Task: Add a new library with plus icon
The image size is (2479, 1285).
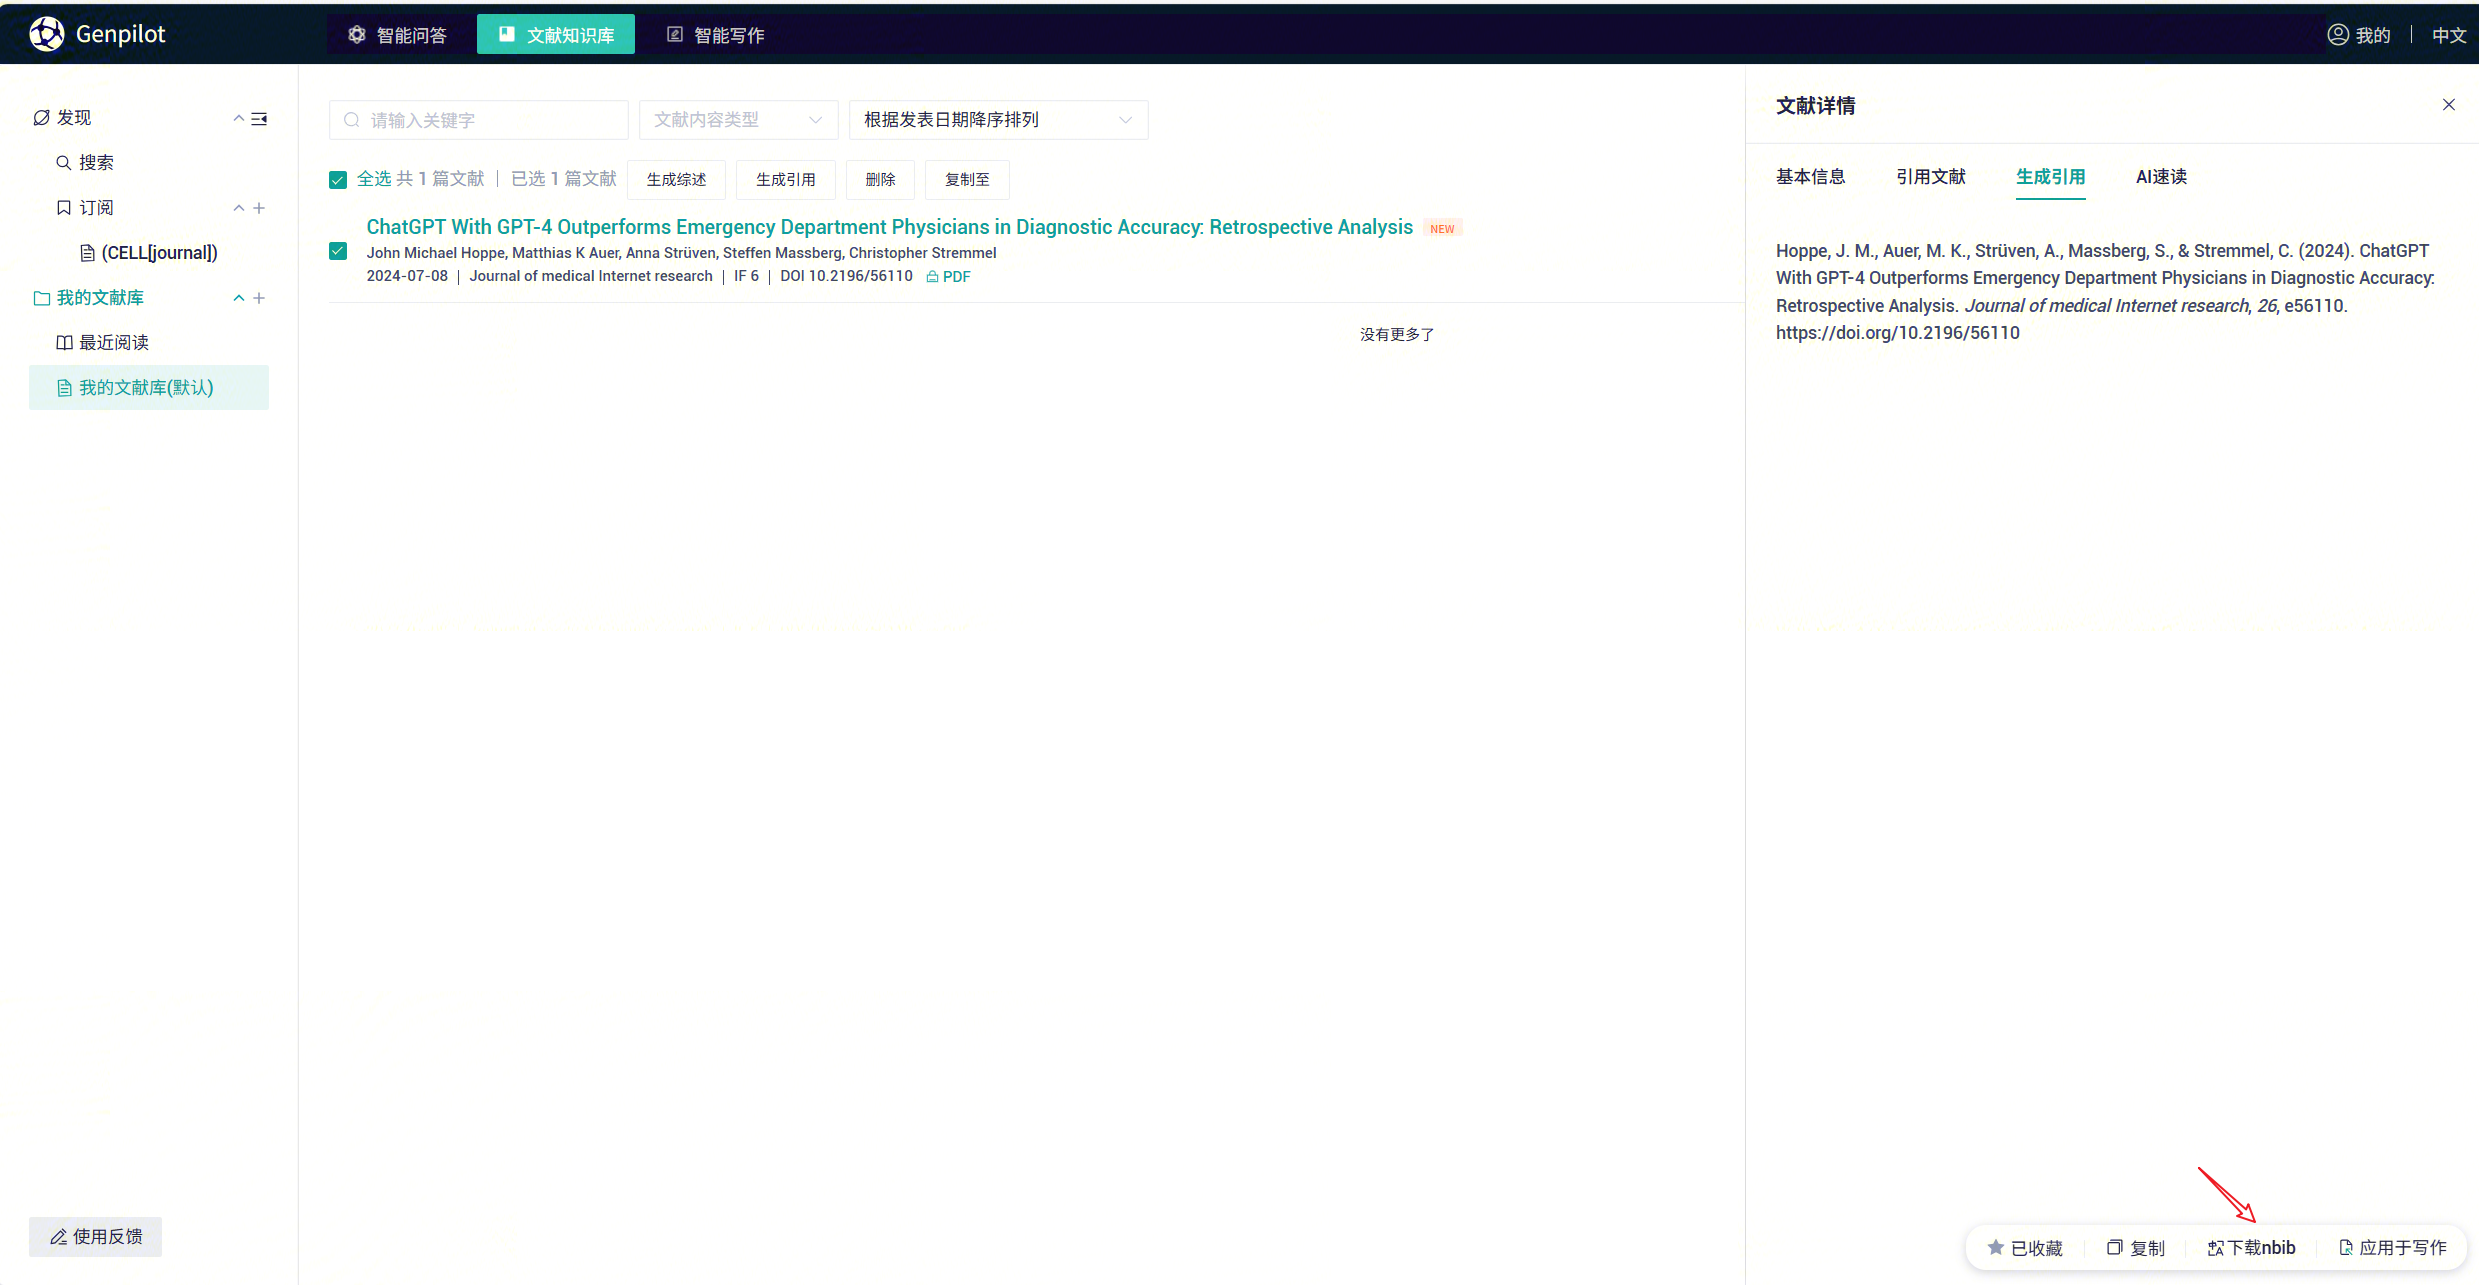Action: (x=259, y=298)
